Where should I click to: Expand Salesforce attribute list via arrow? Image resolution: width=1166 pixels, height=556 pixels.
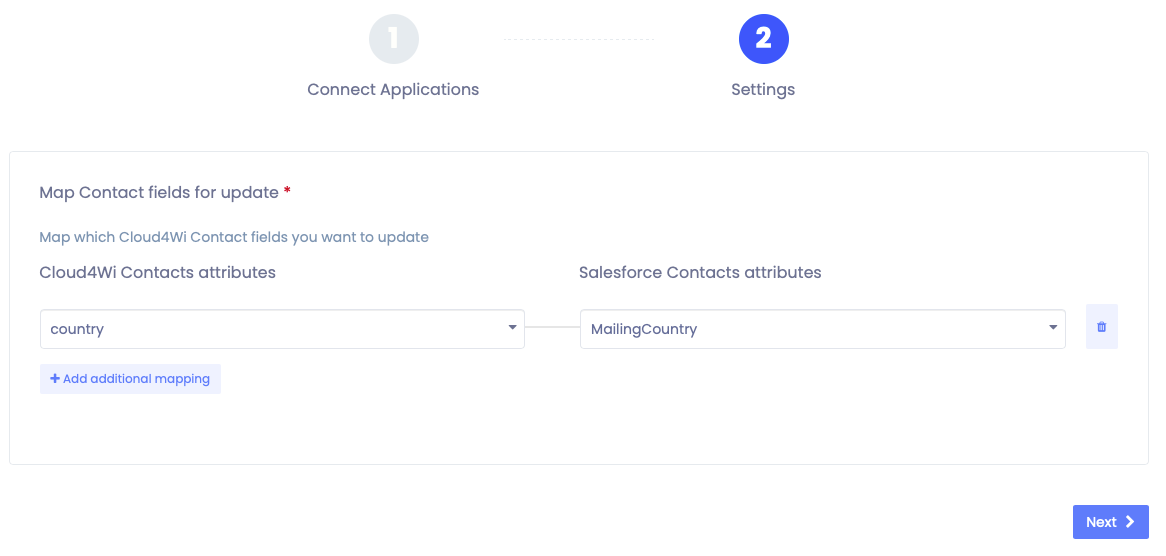(x=1053, y=327)
